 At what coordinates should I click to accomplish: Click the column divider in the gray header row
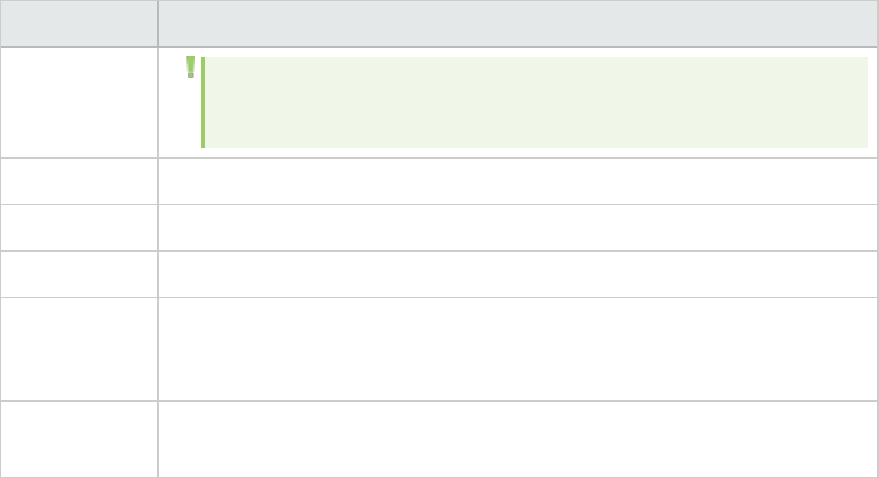click(158, 24)
